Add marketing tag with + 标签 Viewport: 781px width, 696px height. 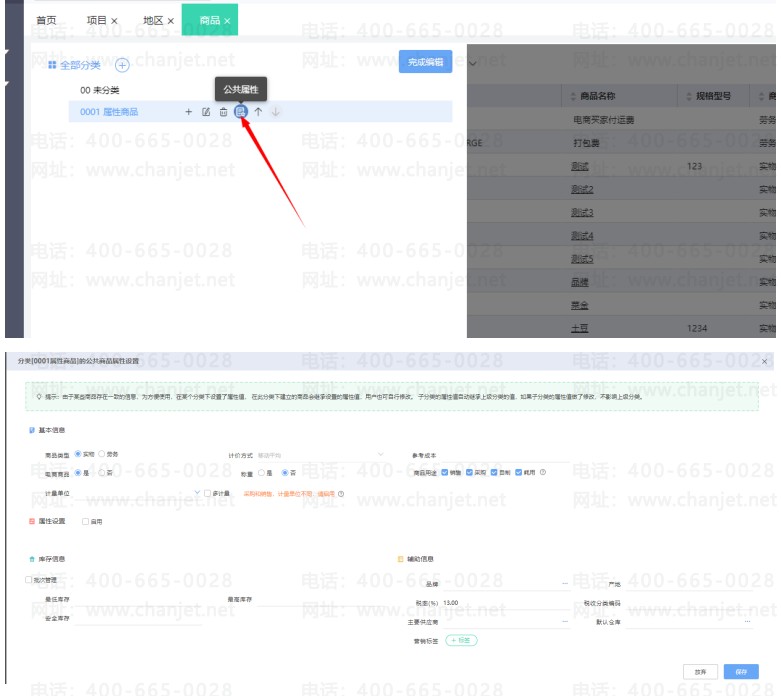461,640
